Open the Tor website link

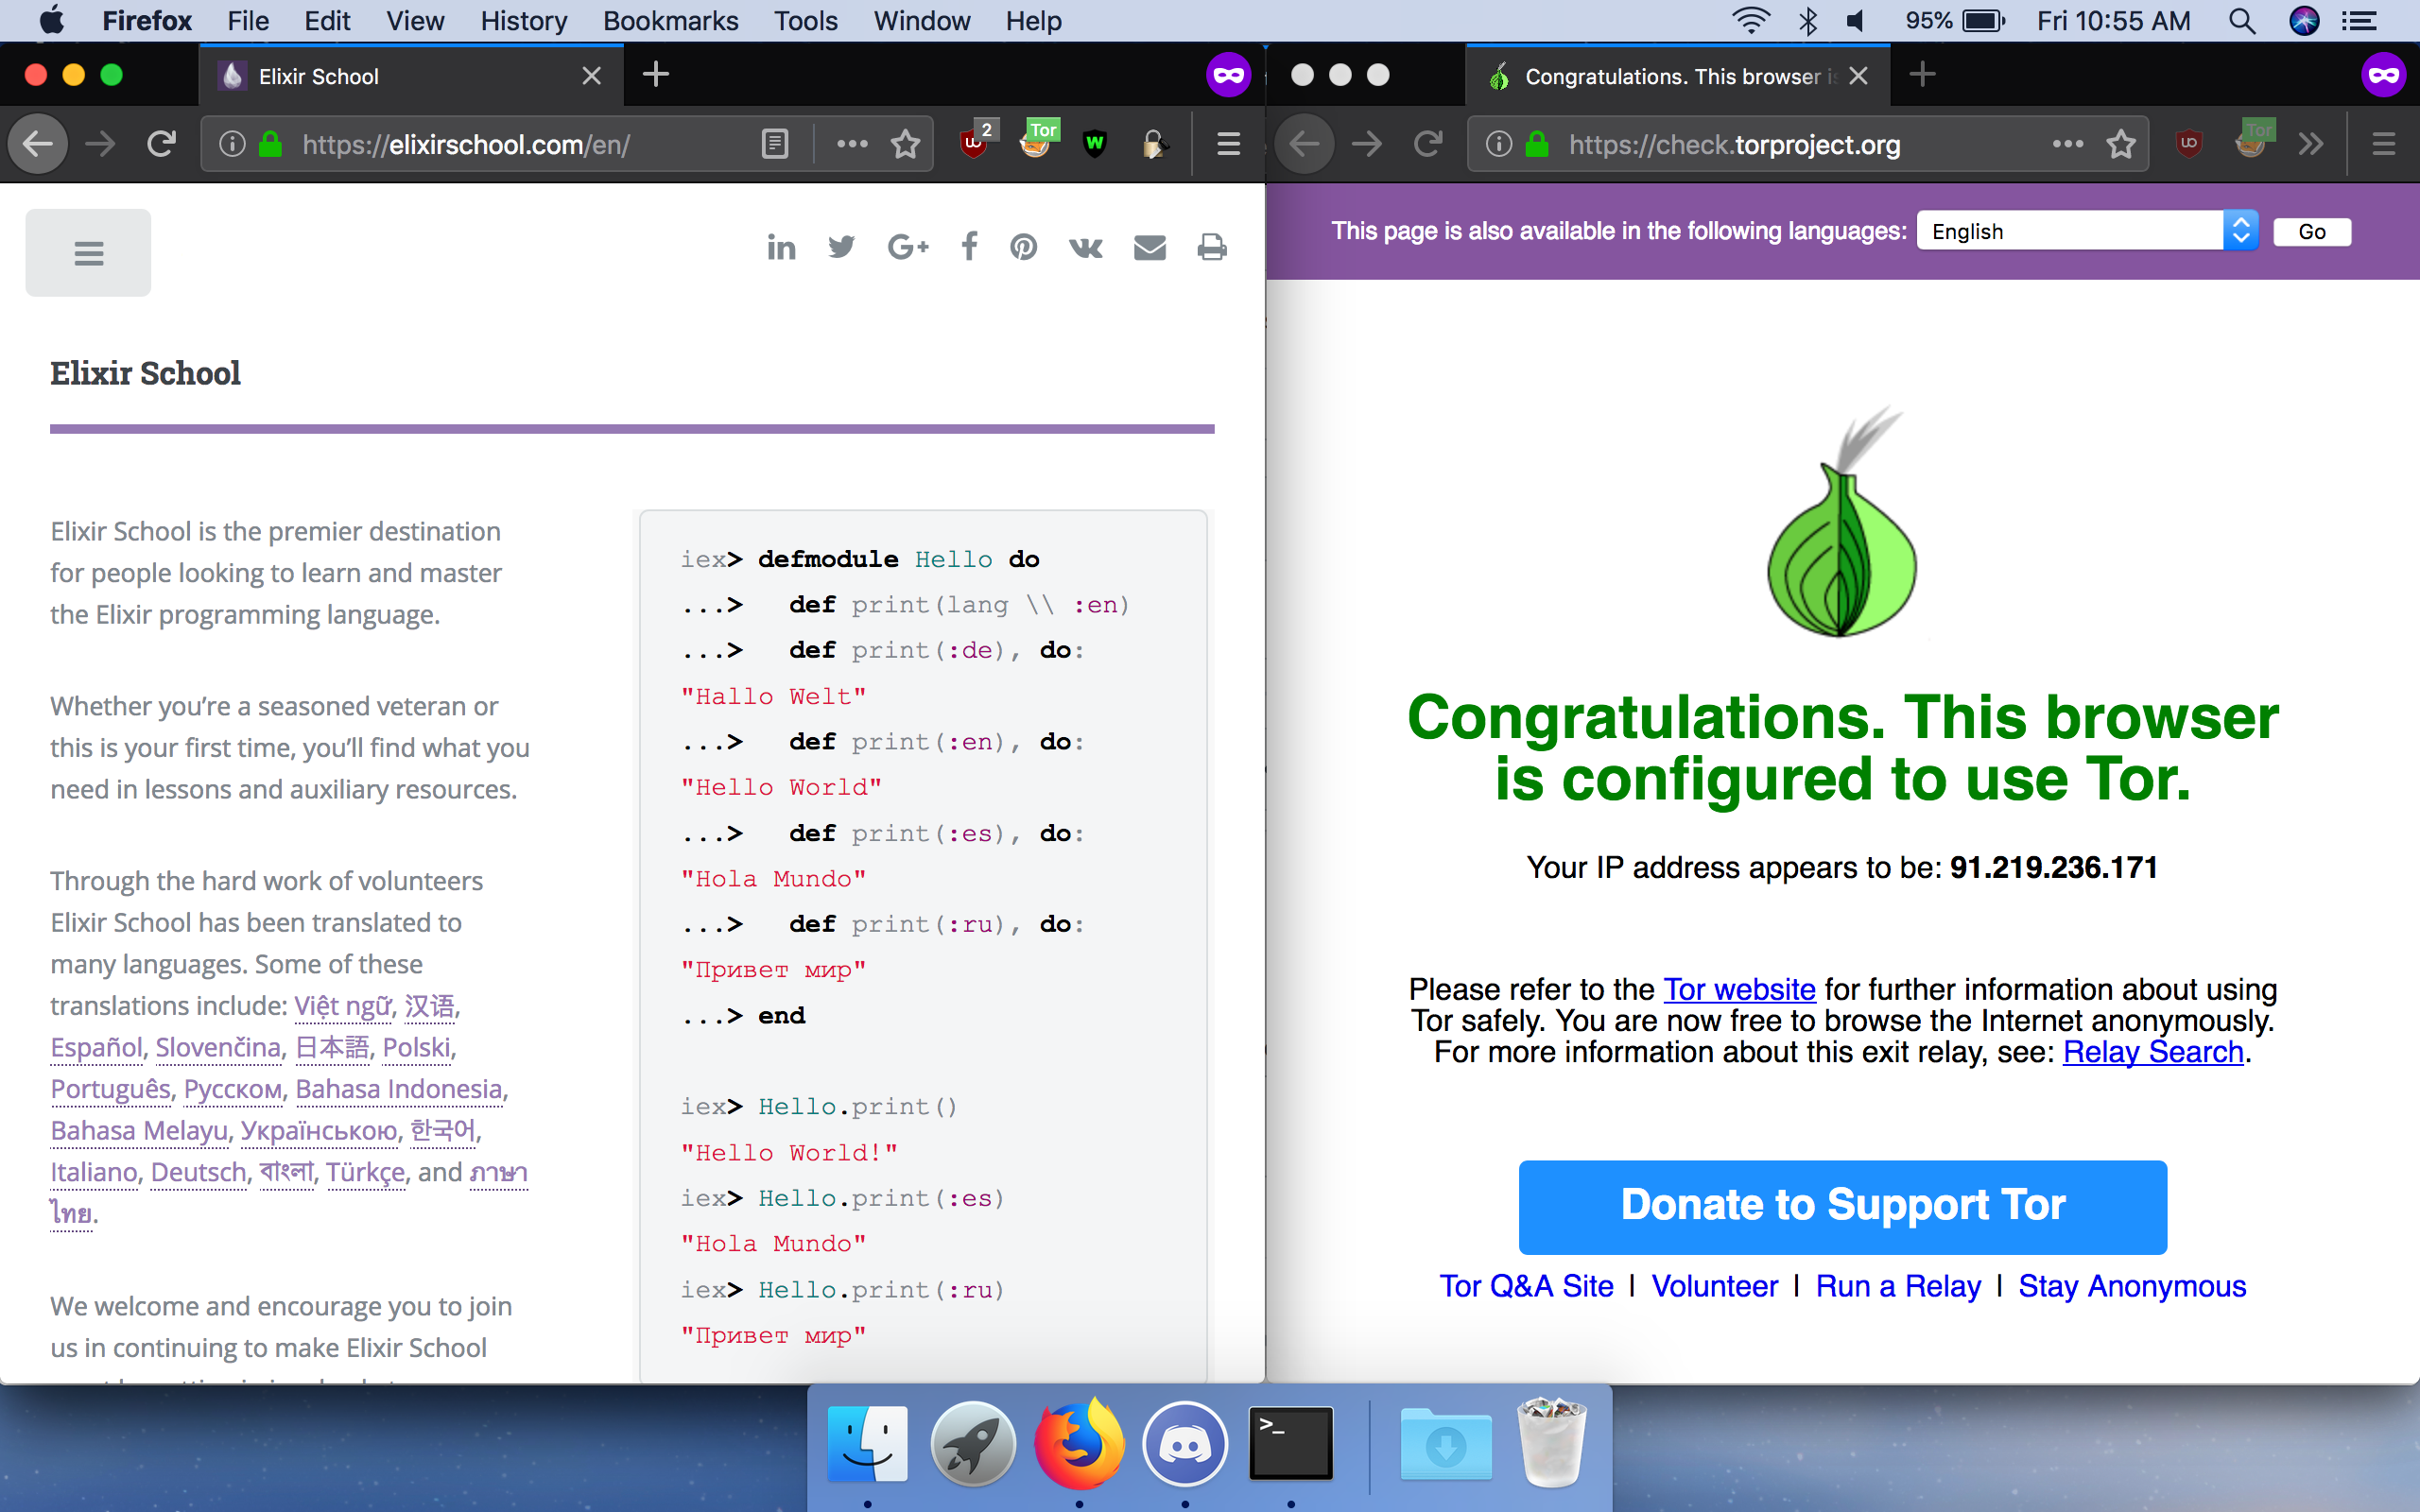click(1739, 989)
